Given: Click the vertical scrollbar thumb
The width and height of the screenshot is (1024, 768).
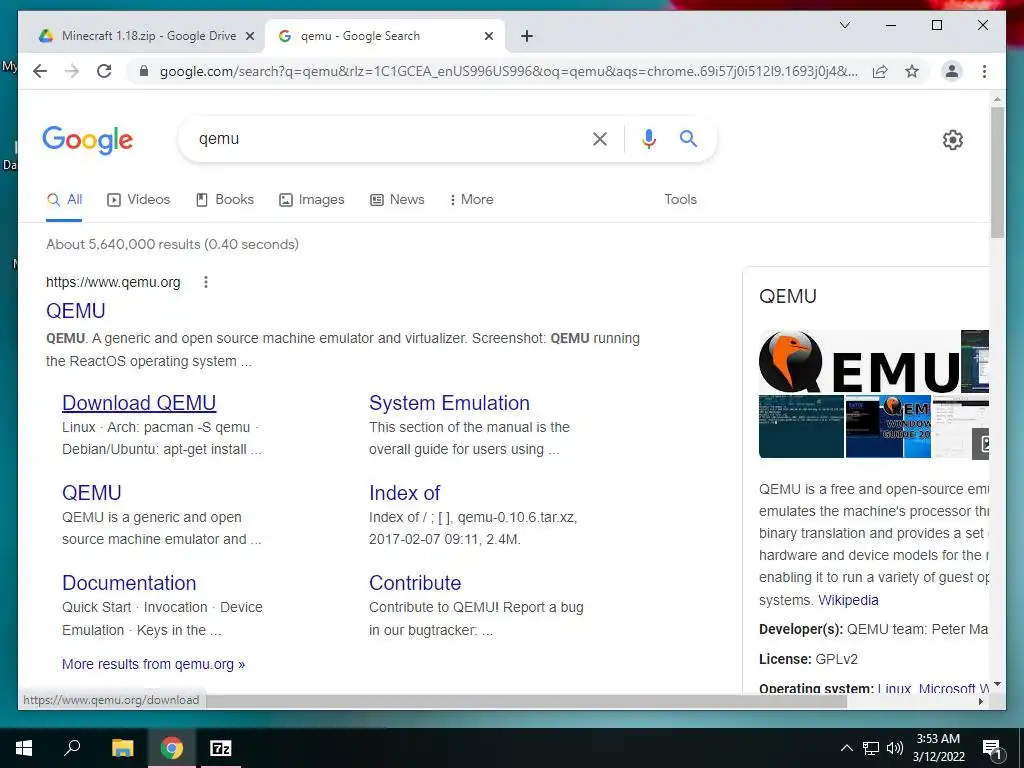Looking at the screenshot, I should point(997,172).
